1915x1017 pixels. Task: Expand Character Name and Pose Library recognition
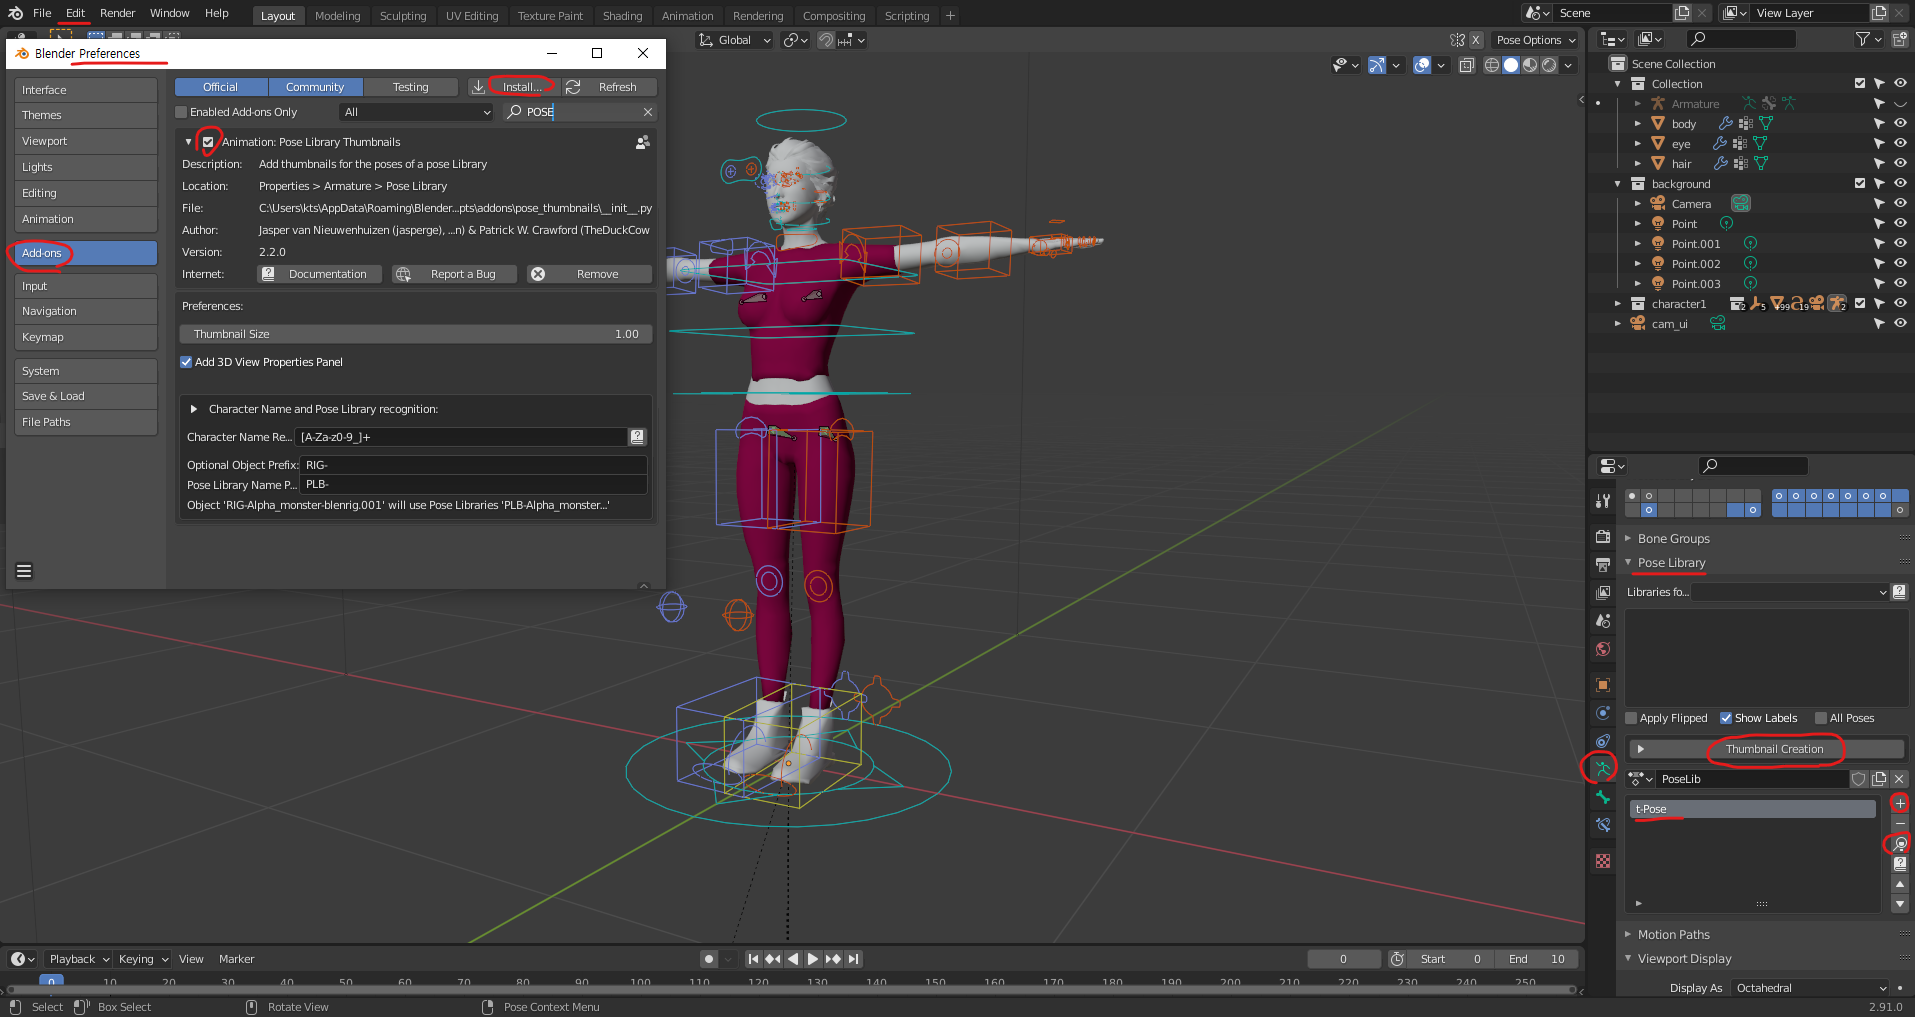[x=194, y=409]
